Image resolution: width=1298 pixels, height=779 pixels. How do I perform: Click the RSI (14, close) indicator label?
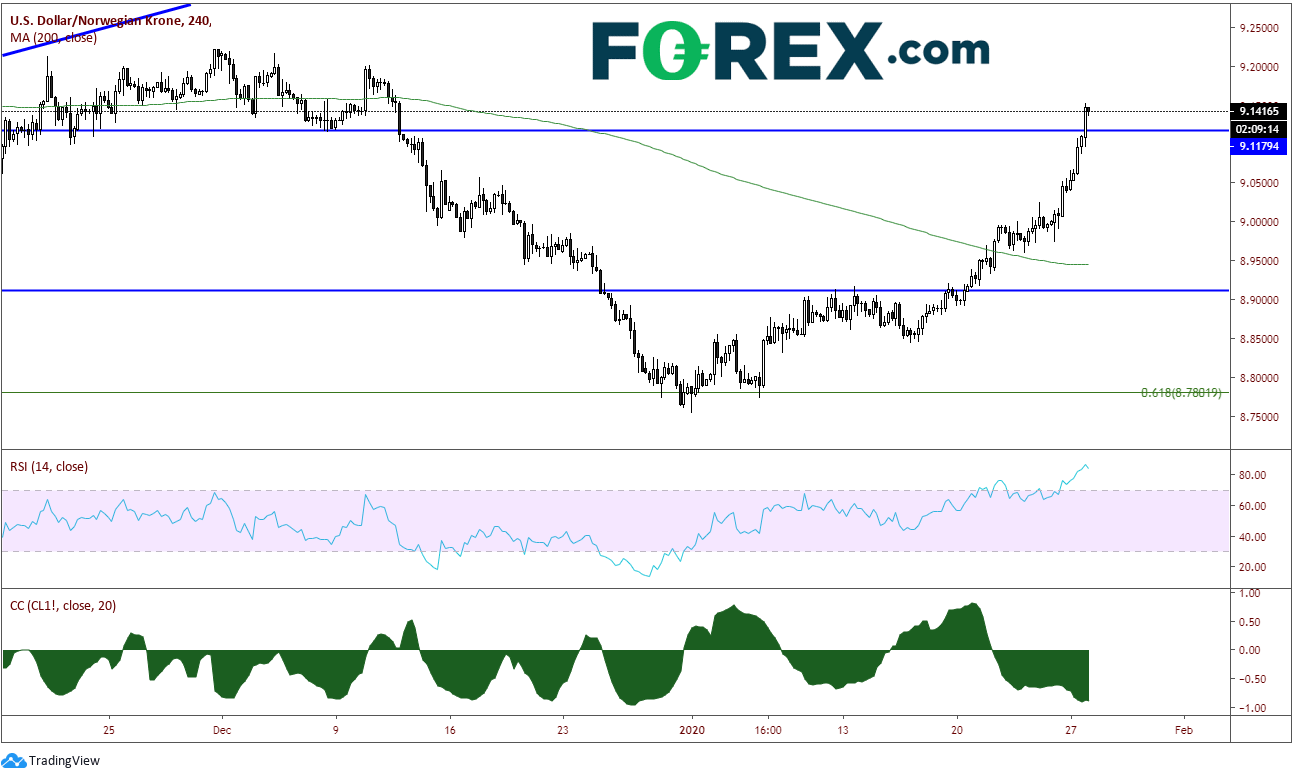click(49, 466)
